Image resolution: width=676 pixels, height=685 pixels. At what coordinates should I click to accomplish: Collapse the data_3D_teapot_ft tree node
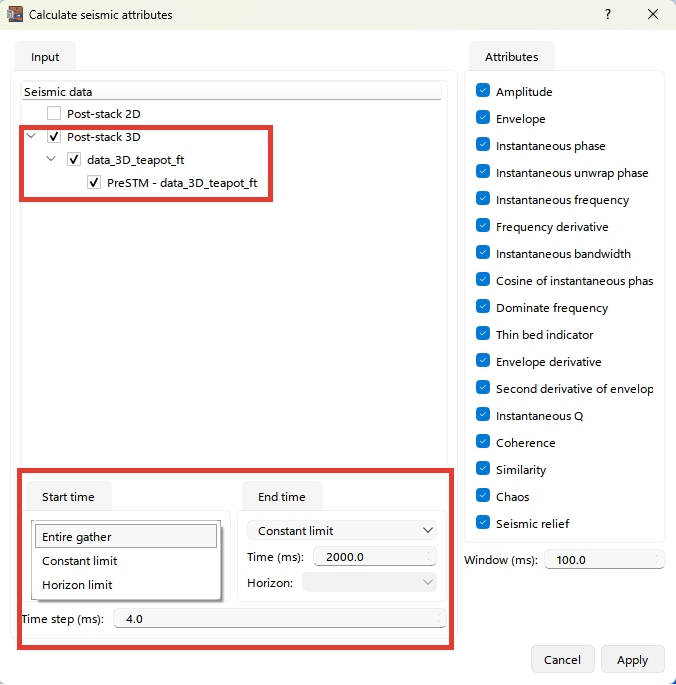52,160
